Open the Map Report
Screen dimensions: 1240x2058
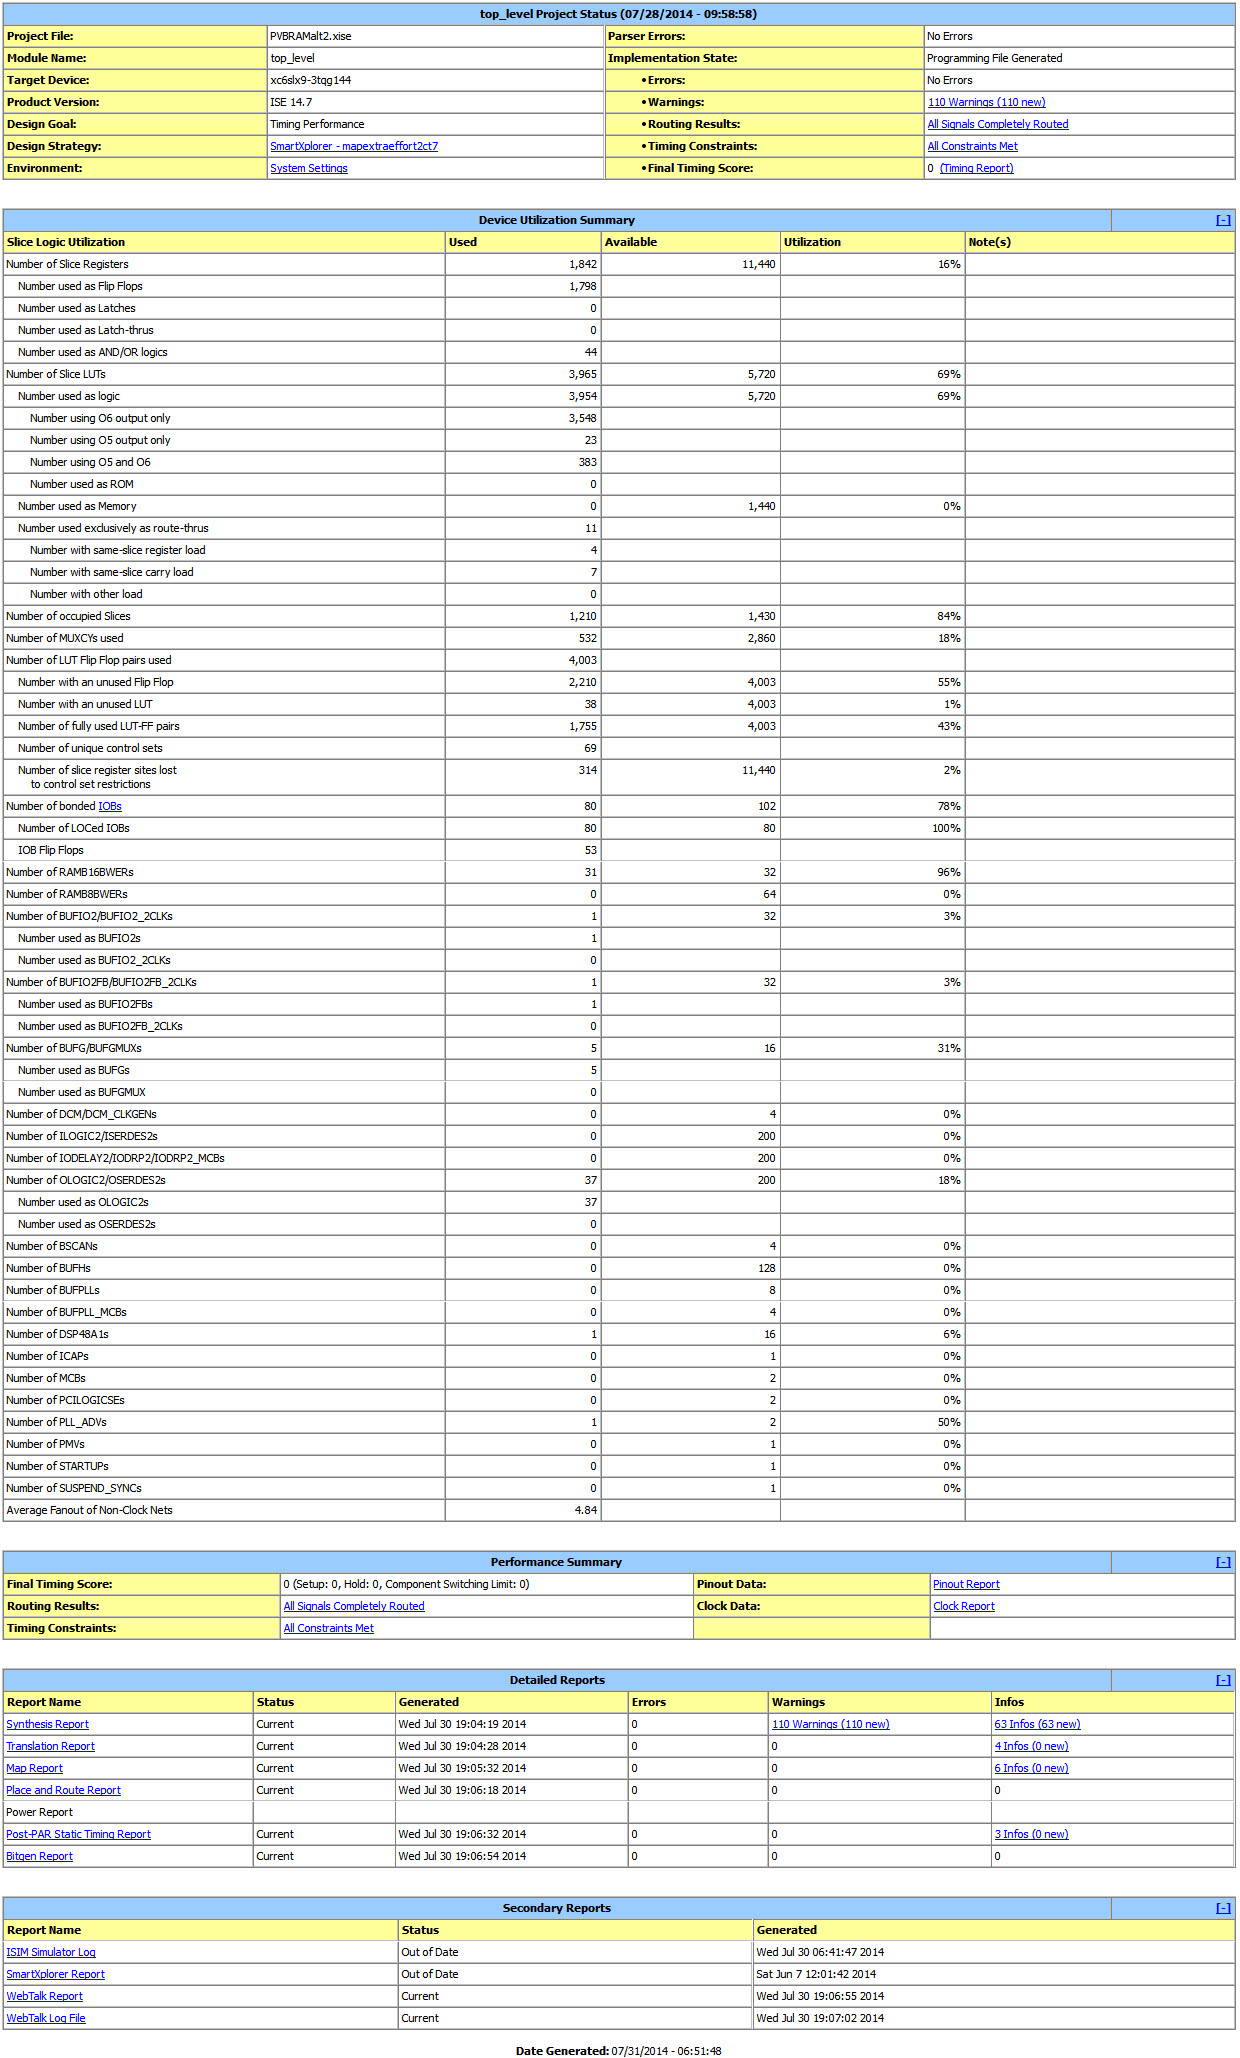coord(34,1768)
